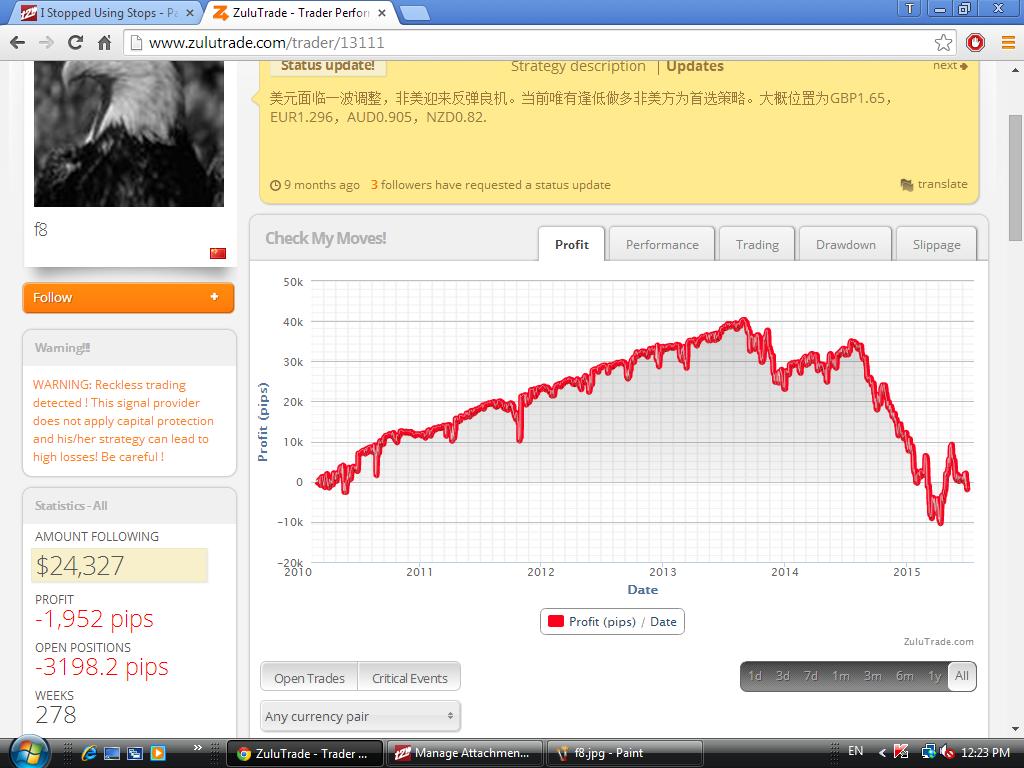Click the browser forward arrow
This screenshot has height=768, width=1024.
click(x=46, y=42)
